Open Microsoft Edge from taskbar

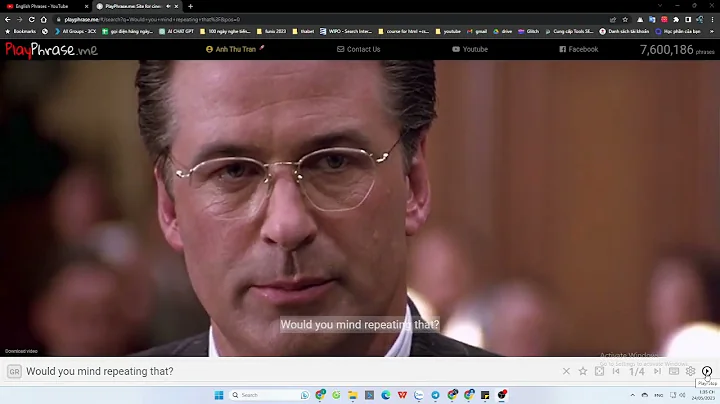click(x=386, y=395)
